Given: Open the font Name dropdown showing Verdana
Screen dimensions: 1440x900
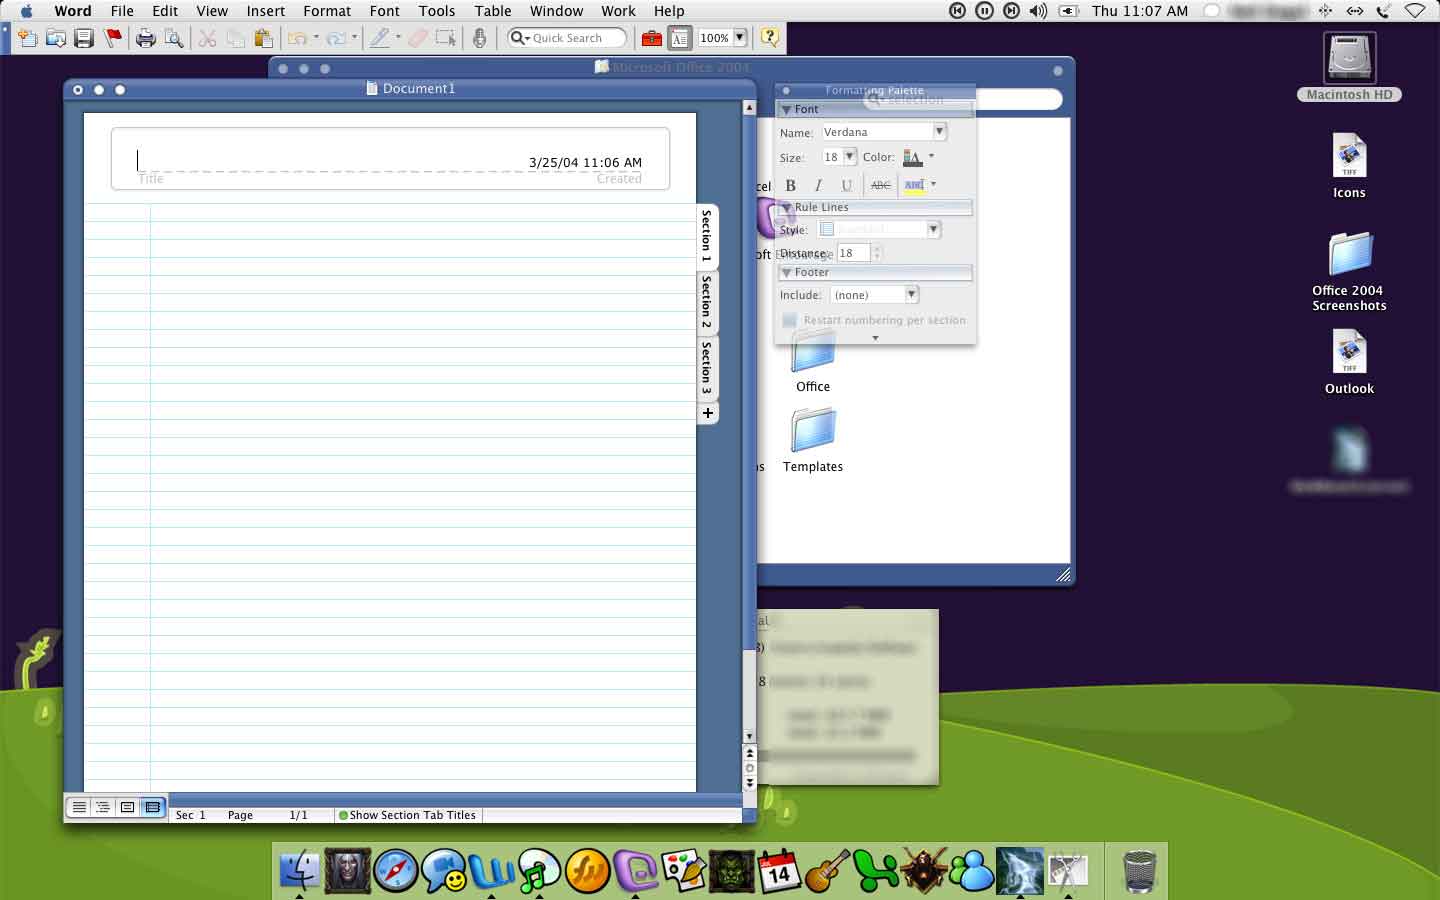Looking at the screenshot, I should 939,131.
